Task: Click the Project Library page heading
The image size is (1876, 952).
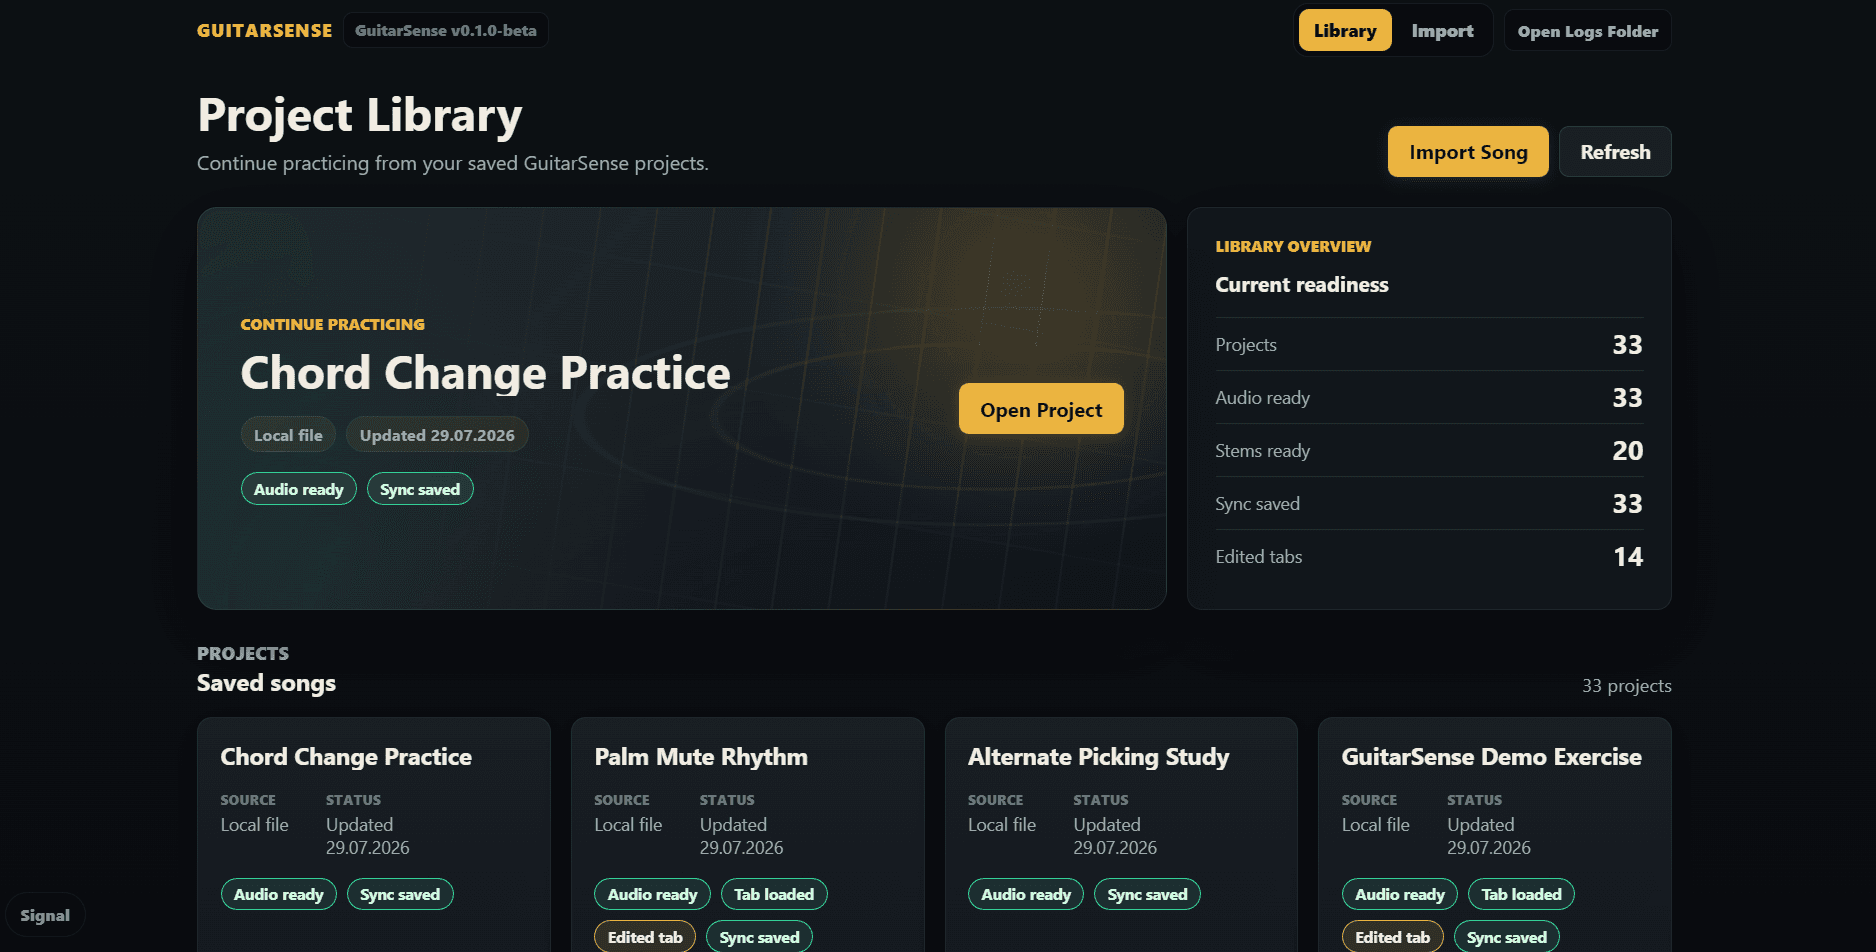Action: pos(360,115)
